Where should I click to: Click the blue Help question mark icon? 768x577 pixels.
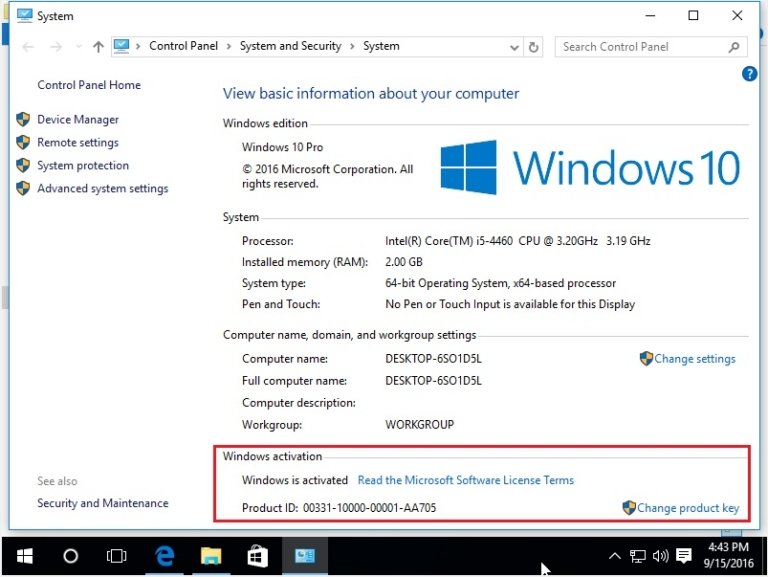pos(749,74)
